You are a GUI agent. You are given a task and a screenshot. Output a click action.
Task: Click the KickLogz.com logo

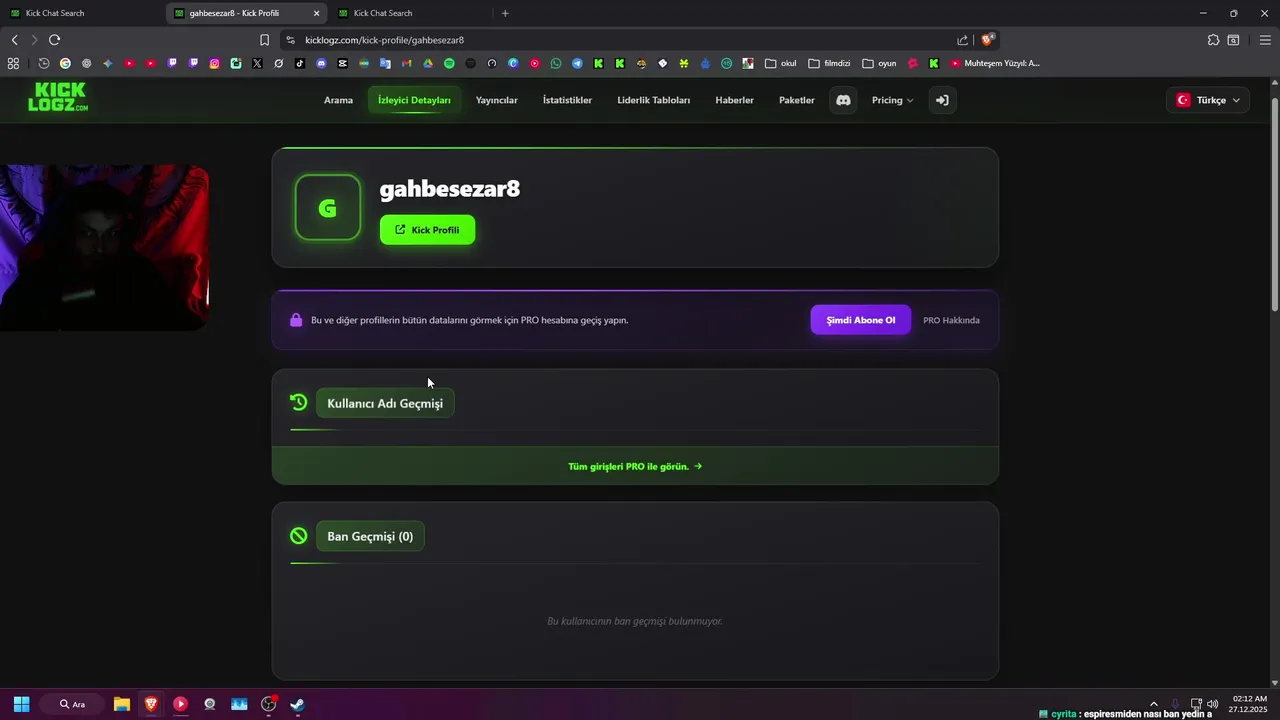[58, 97]
